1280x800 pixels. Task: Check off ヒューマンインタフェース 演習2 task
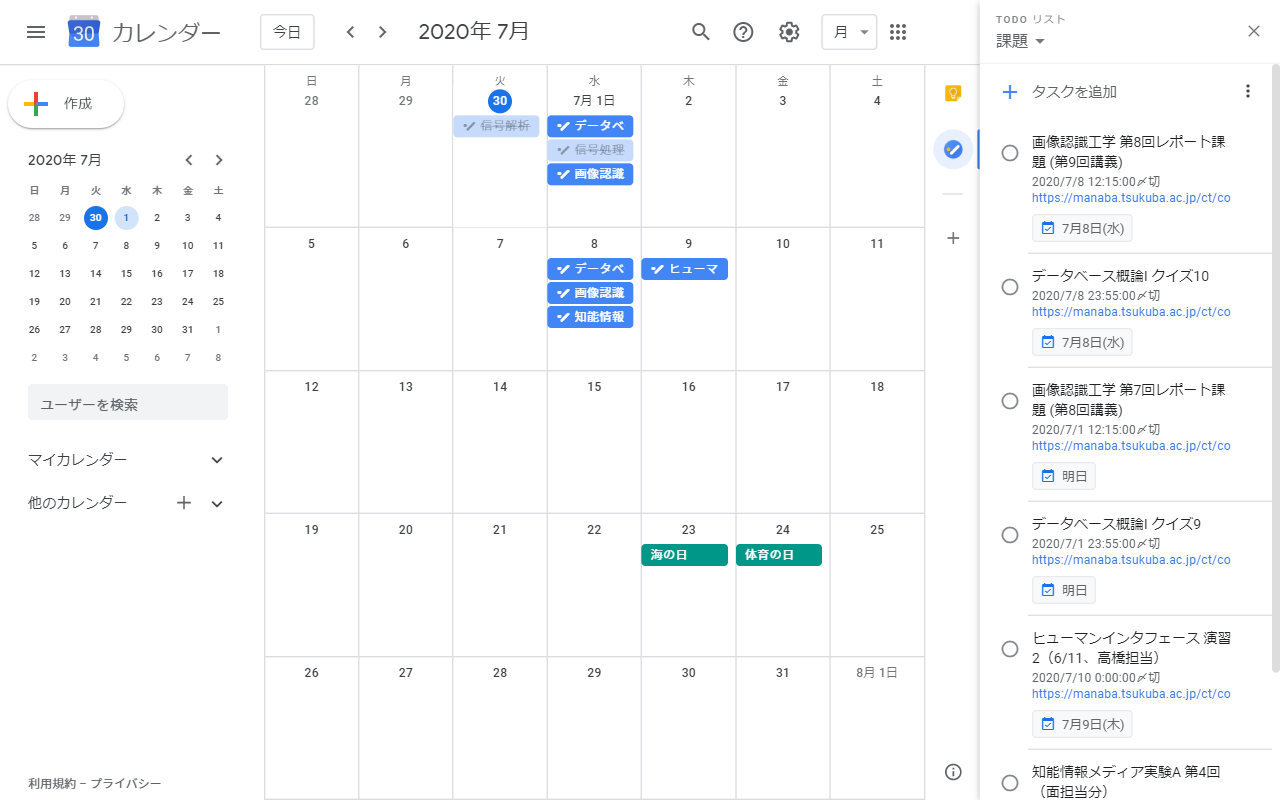click(1009, 648)
